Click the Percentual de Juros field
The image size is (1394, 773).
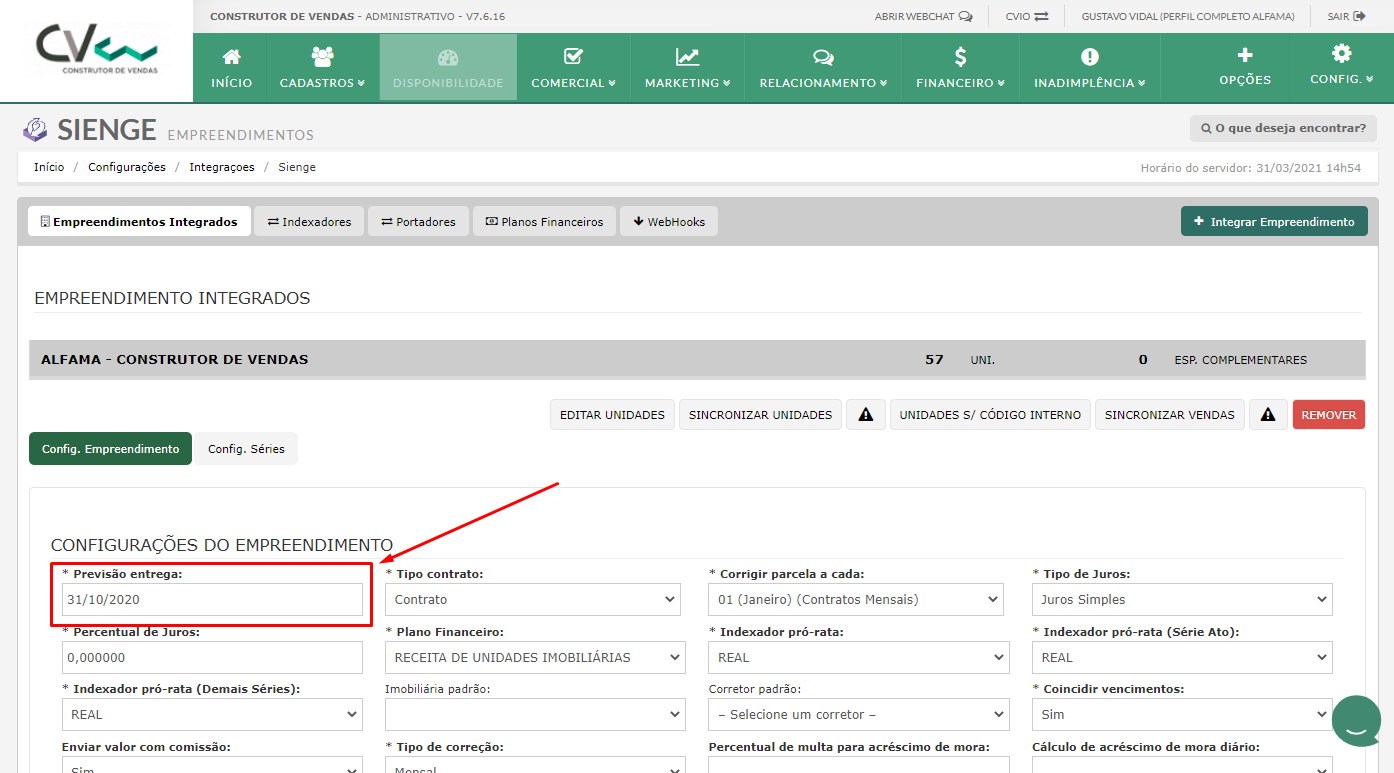point(212,657)
